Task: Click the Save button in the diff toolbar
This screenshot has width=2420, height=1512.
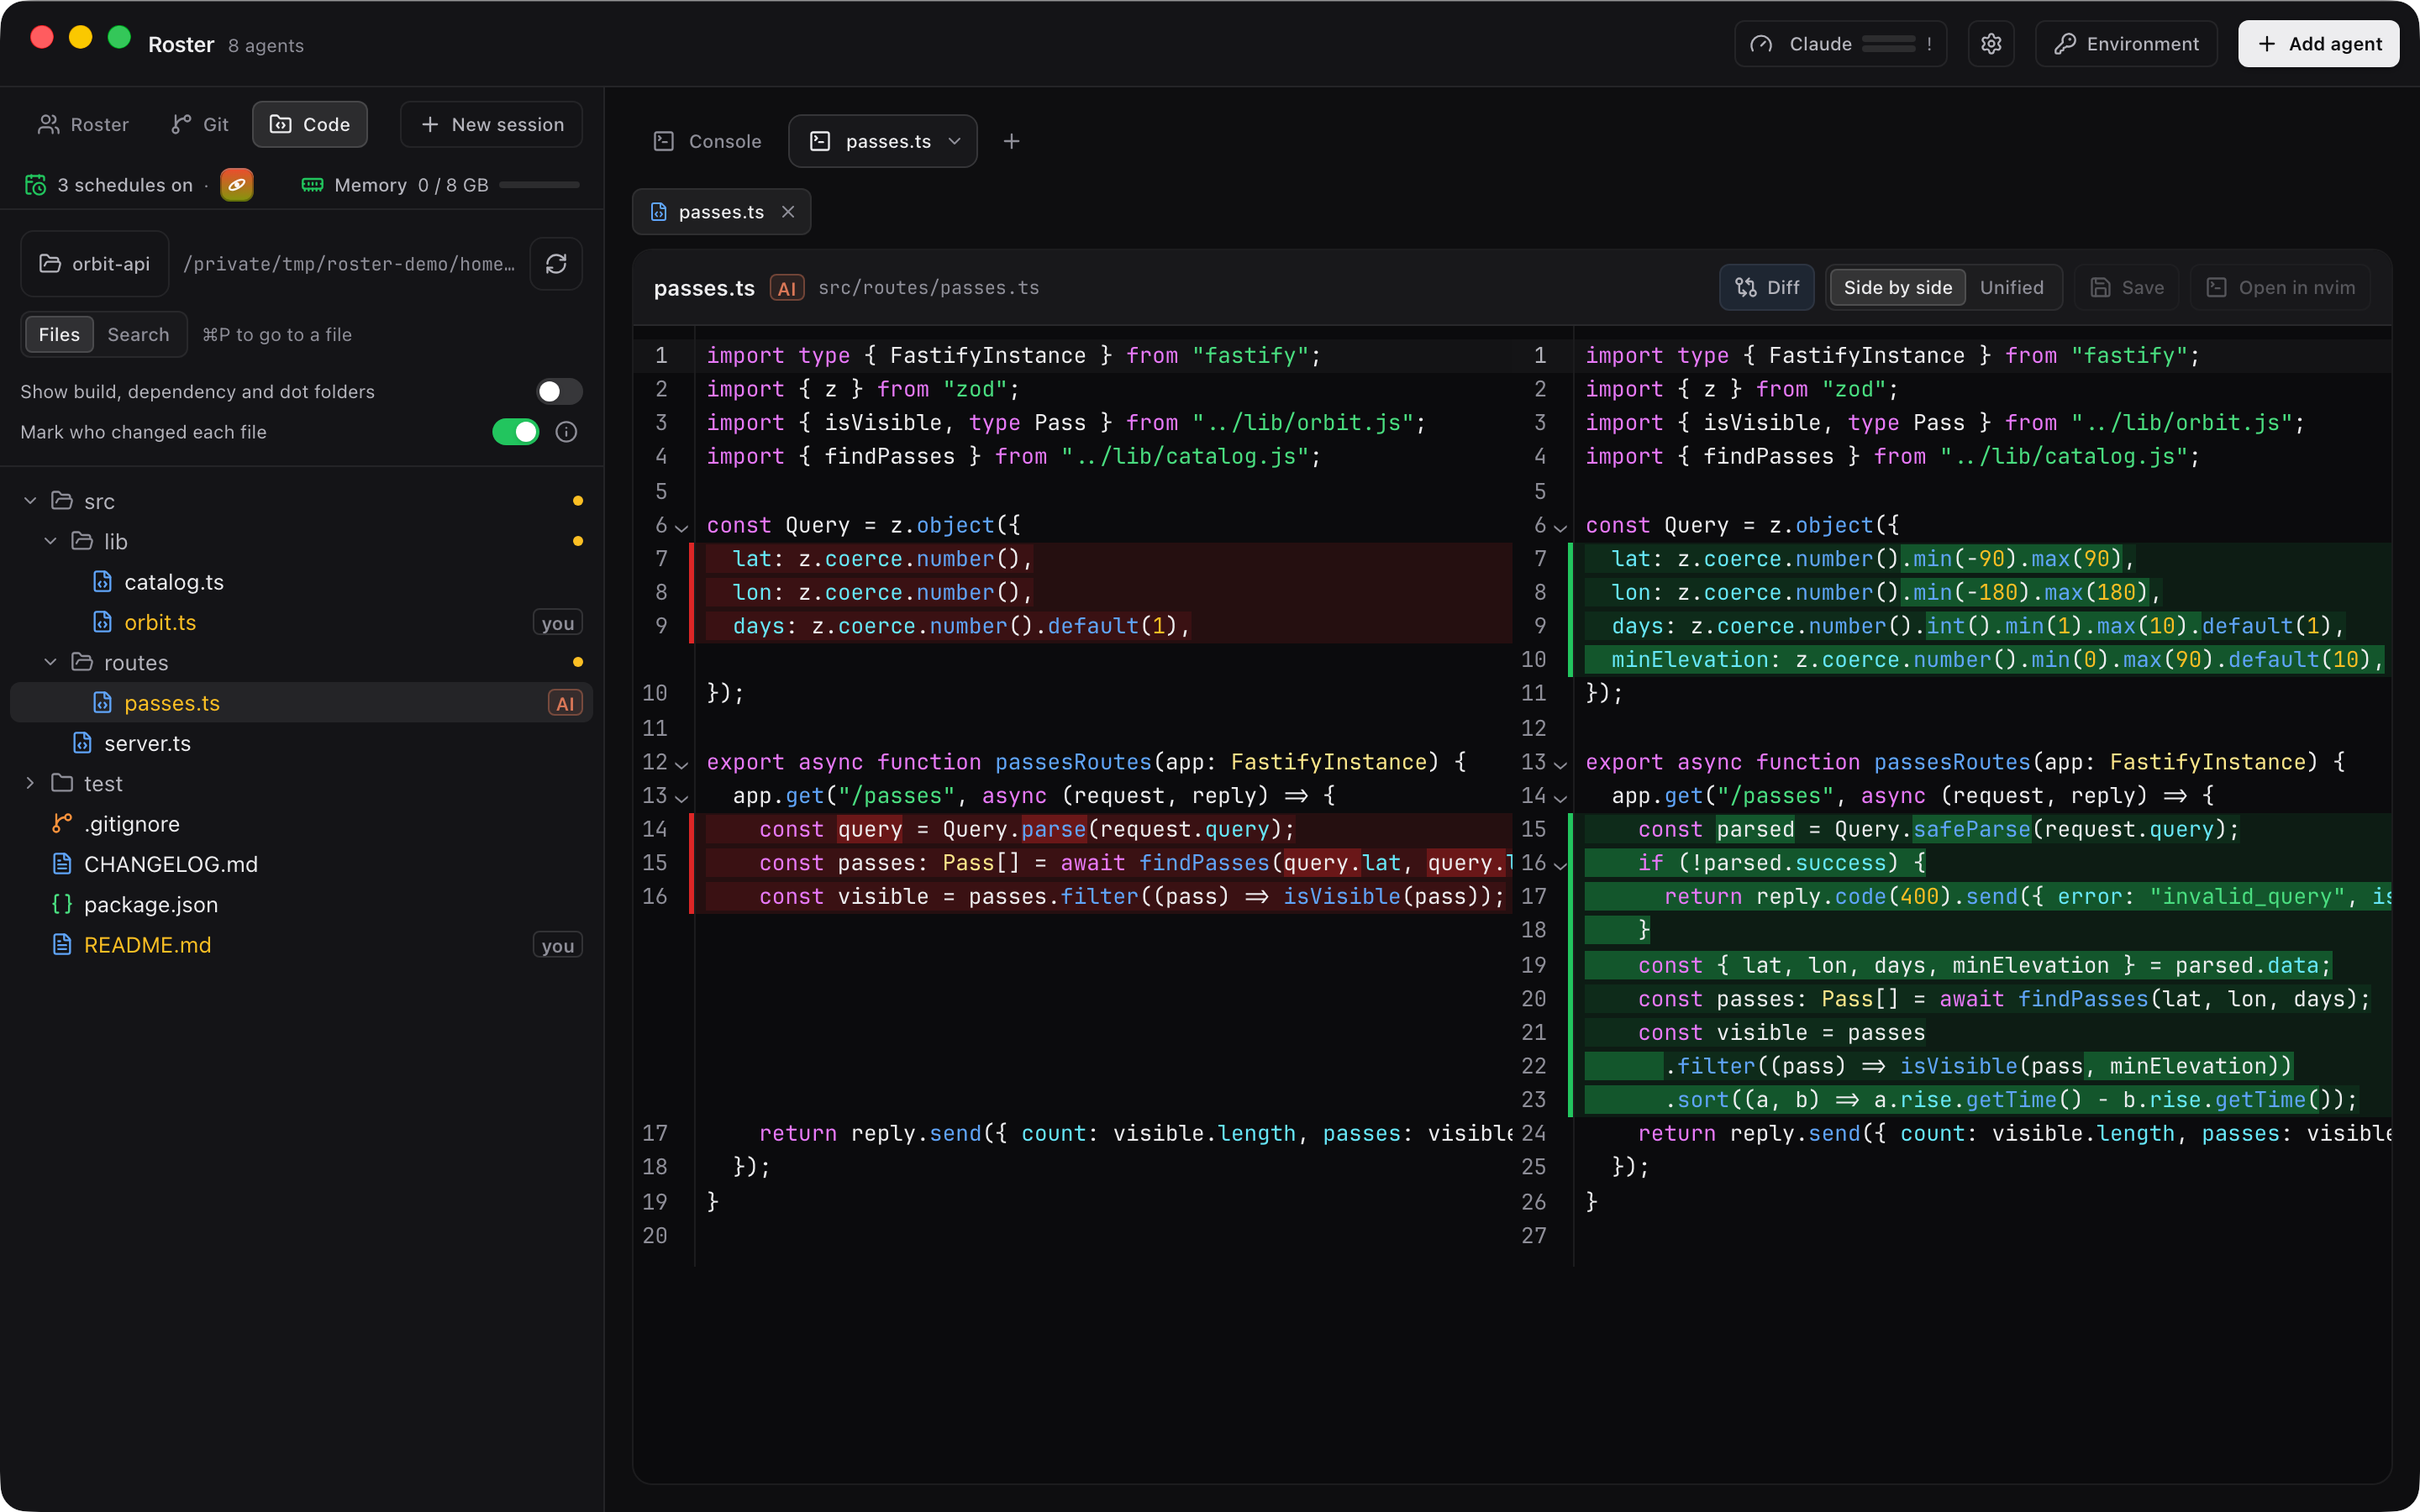Action: (2127, 288)
